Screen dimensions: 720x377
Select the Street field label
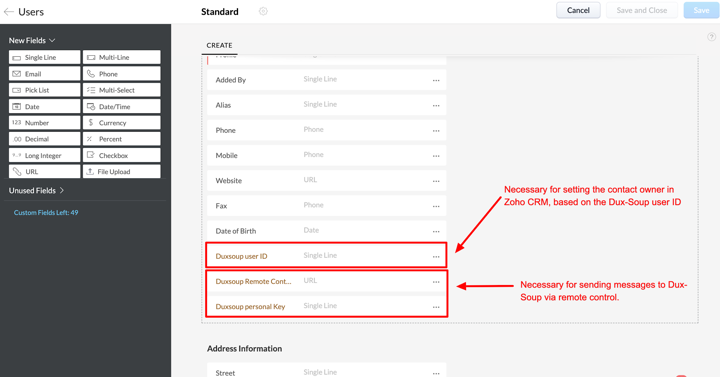pyautogui.click(x=225, y=373)
